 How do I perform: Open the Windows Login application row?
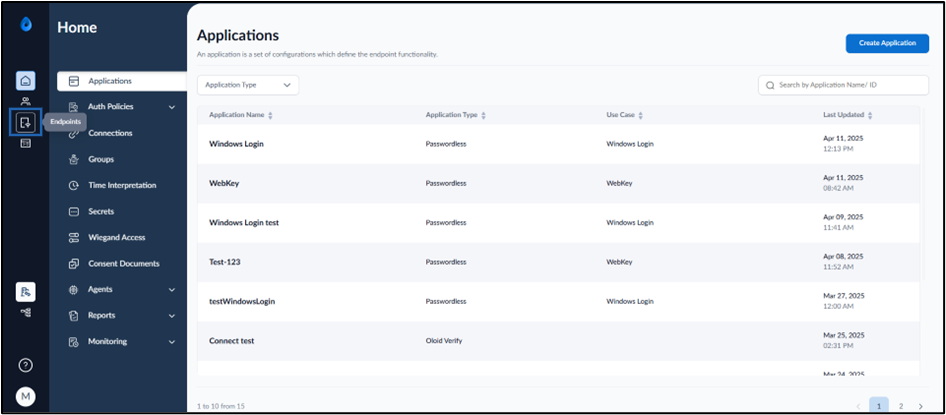point(558,144)
